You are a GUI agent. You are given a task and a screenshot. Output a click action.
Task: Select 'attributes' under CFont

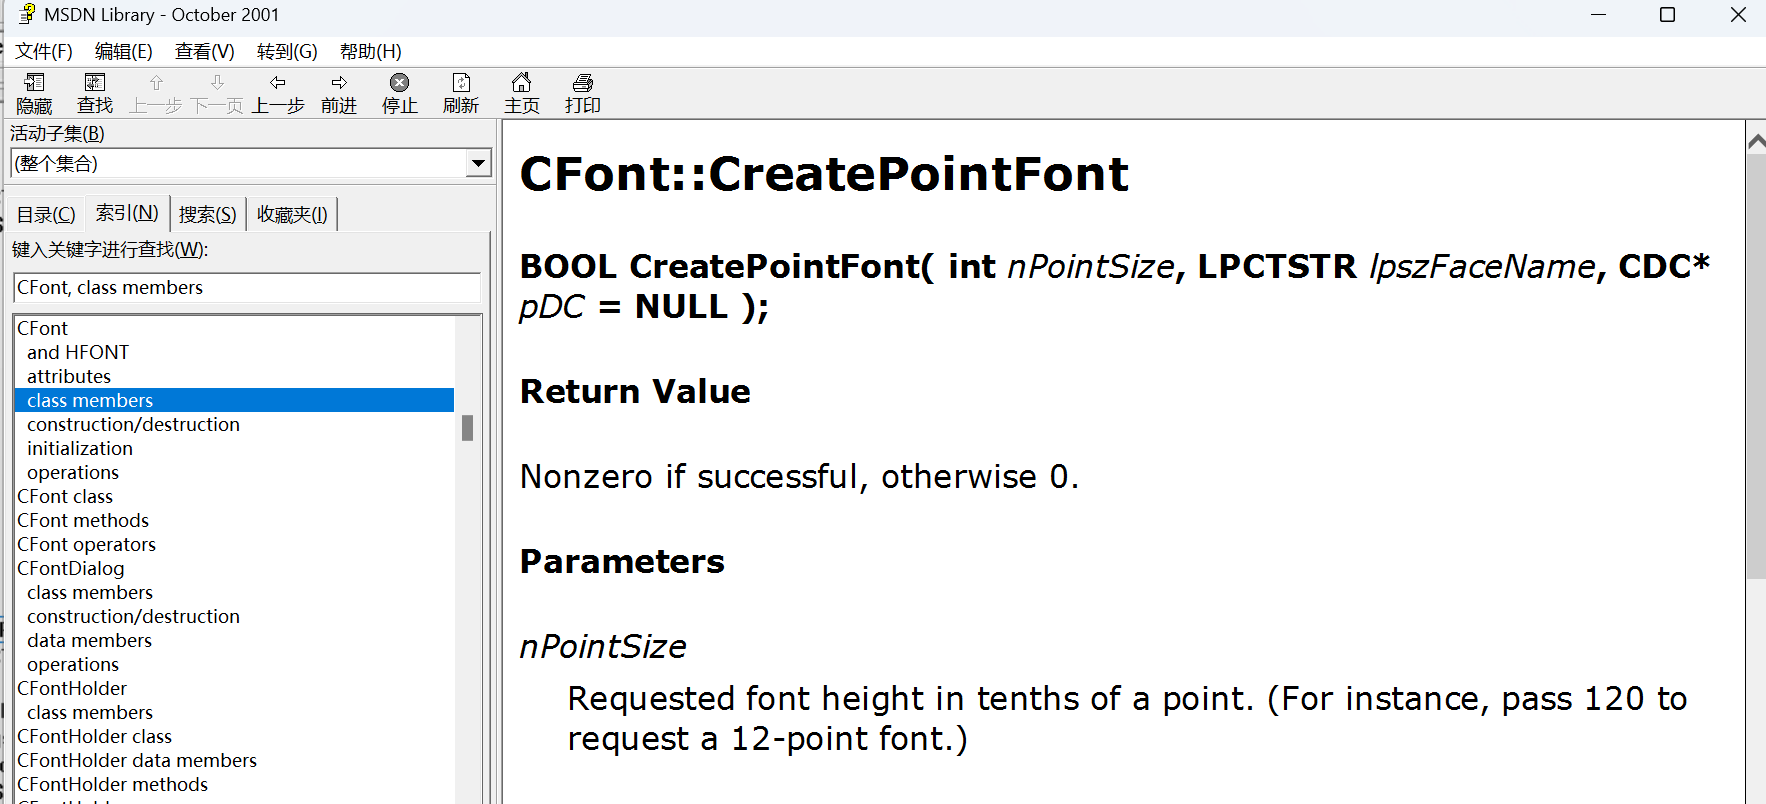(69, 376)
